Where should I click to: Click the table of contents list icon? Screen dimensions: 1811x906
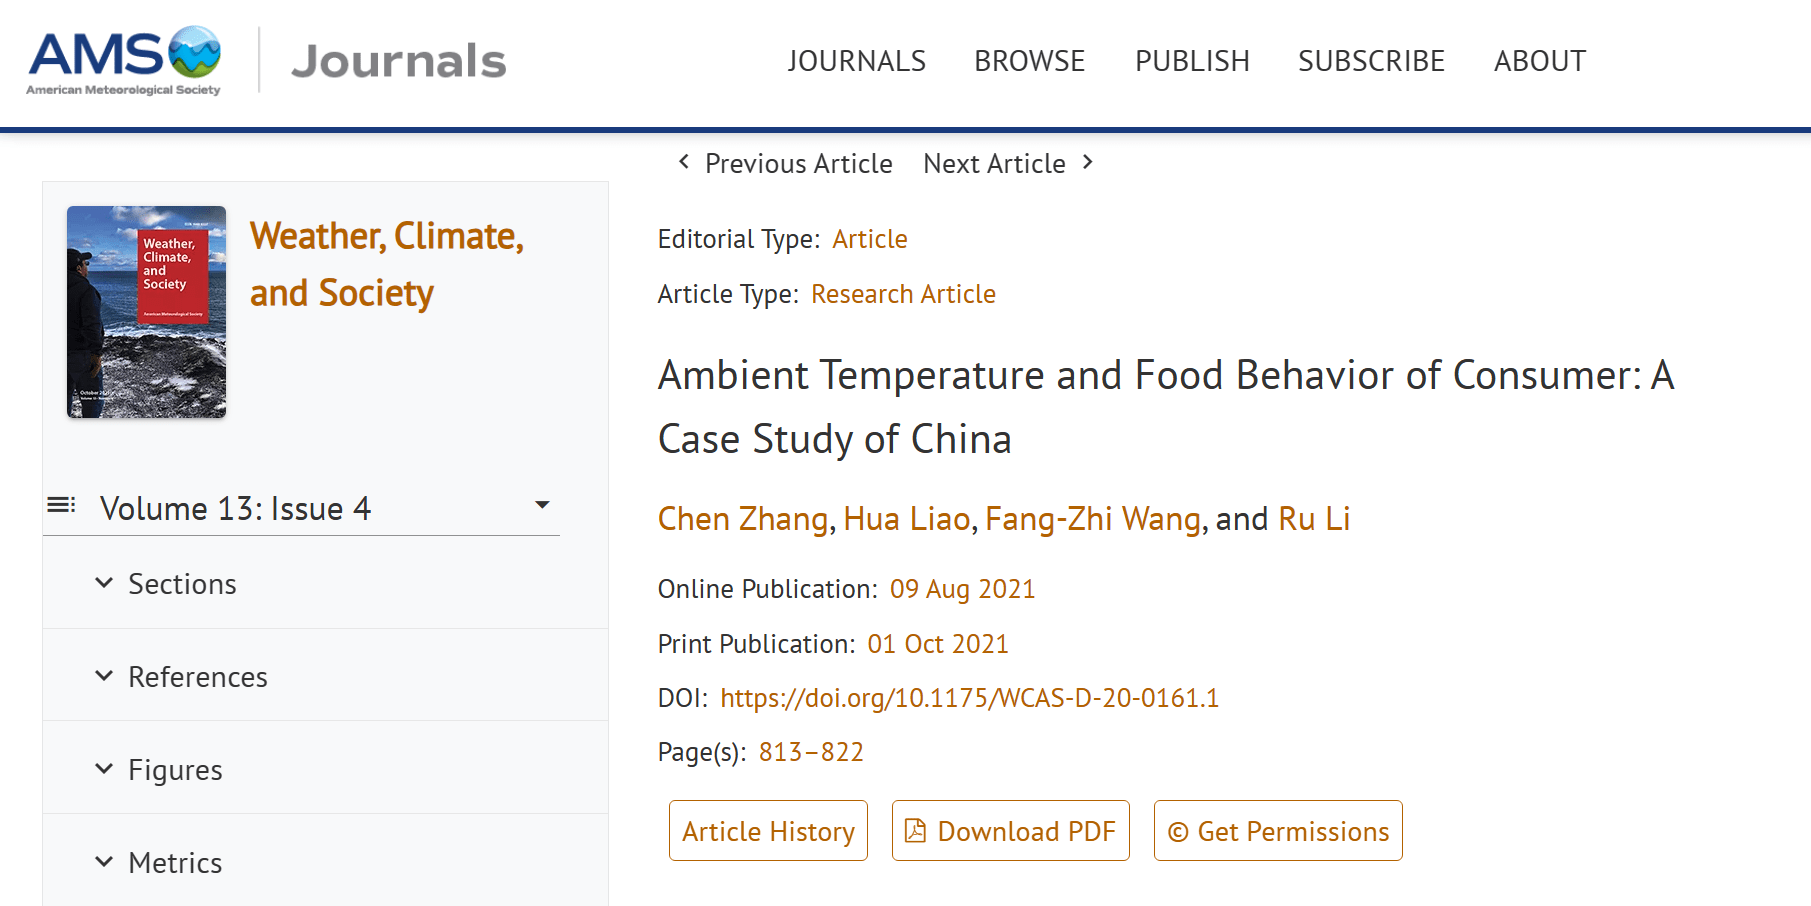(x=61, y=505)
